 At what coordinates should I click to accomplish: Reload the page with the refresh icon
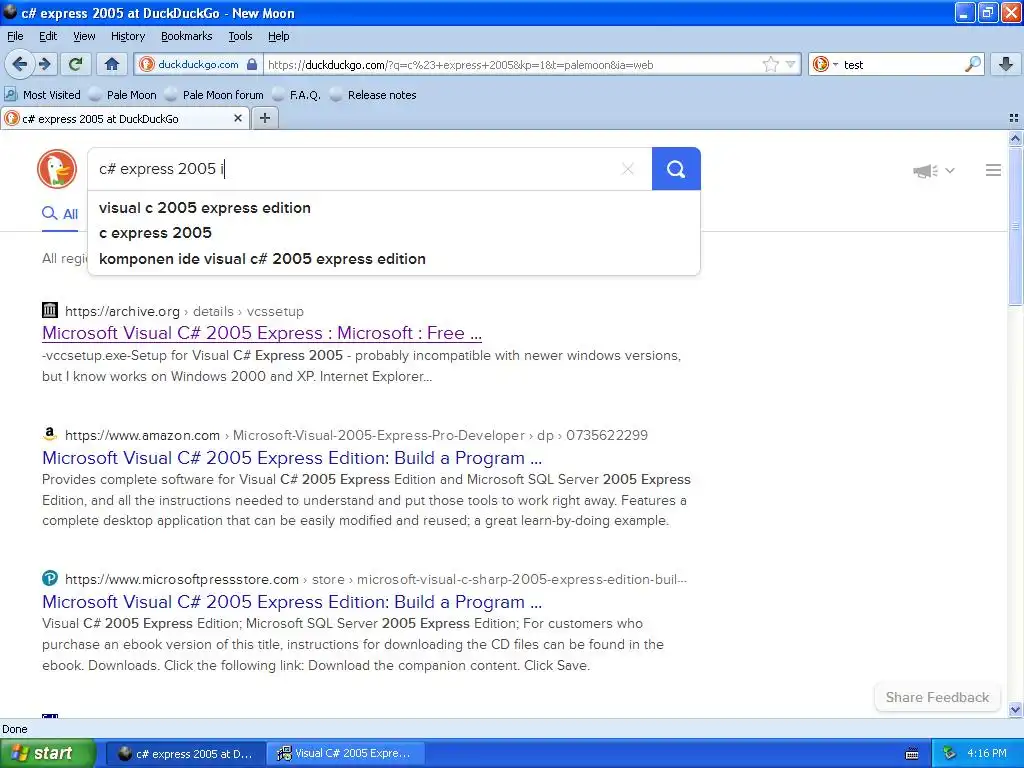coord(76,64)
